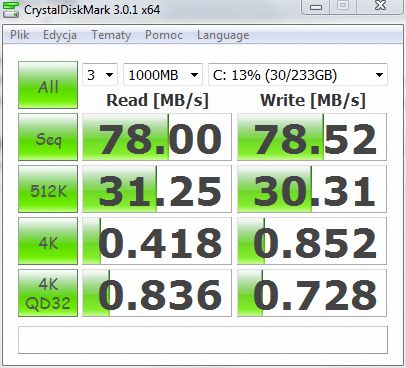Open the Tematy menu
Viewport: 406px width, 368px height.
tap(111, 35)
